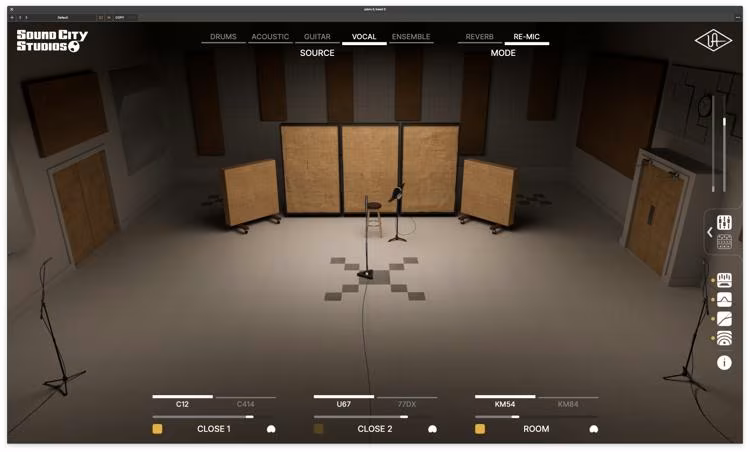Open the grid pads view below the mixer icon
Image resolution: width=750 pixels, height=452 pixels.
tap(724, 242)
